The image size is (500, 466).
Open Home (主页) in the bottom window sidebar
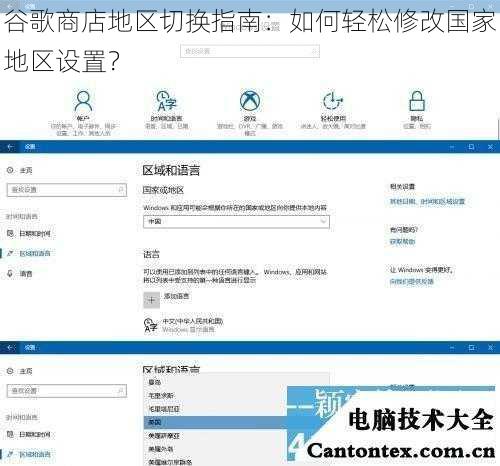point(20,371)
